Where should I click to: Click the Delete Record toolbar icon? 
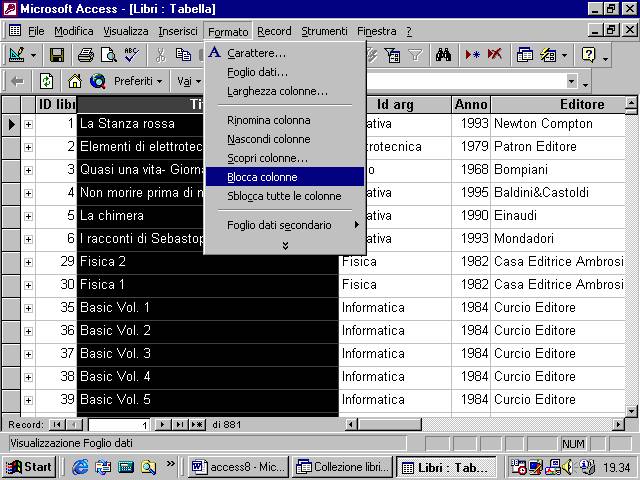click(x=495, y=55)
